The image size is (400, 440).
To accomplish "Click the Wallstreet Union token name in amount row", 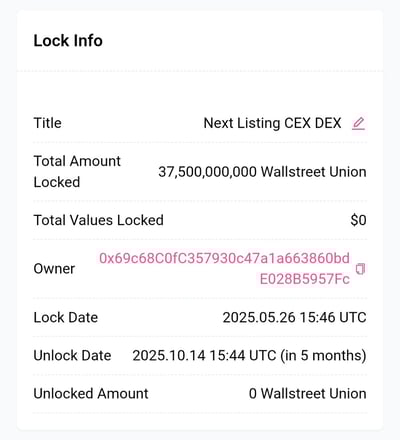I will [314, 172].
